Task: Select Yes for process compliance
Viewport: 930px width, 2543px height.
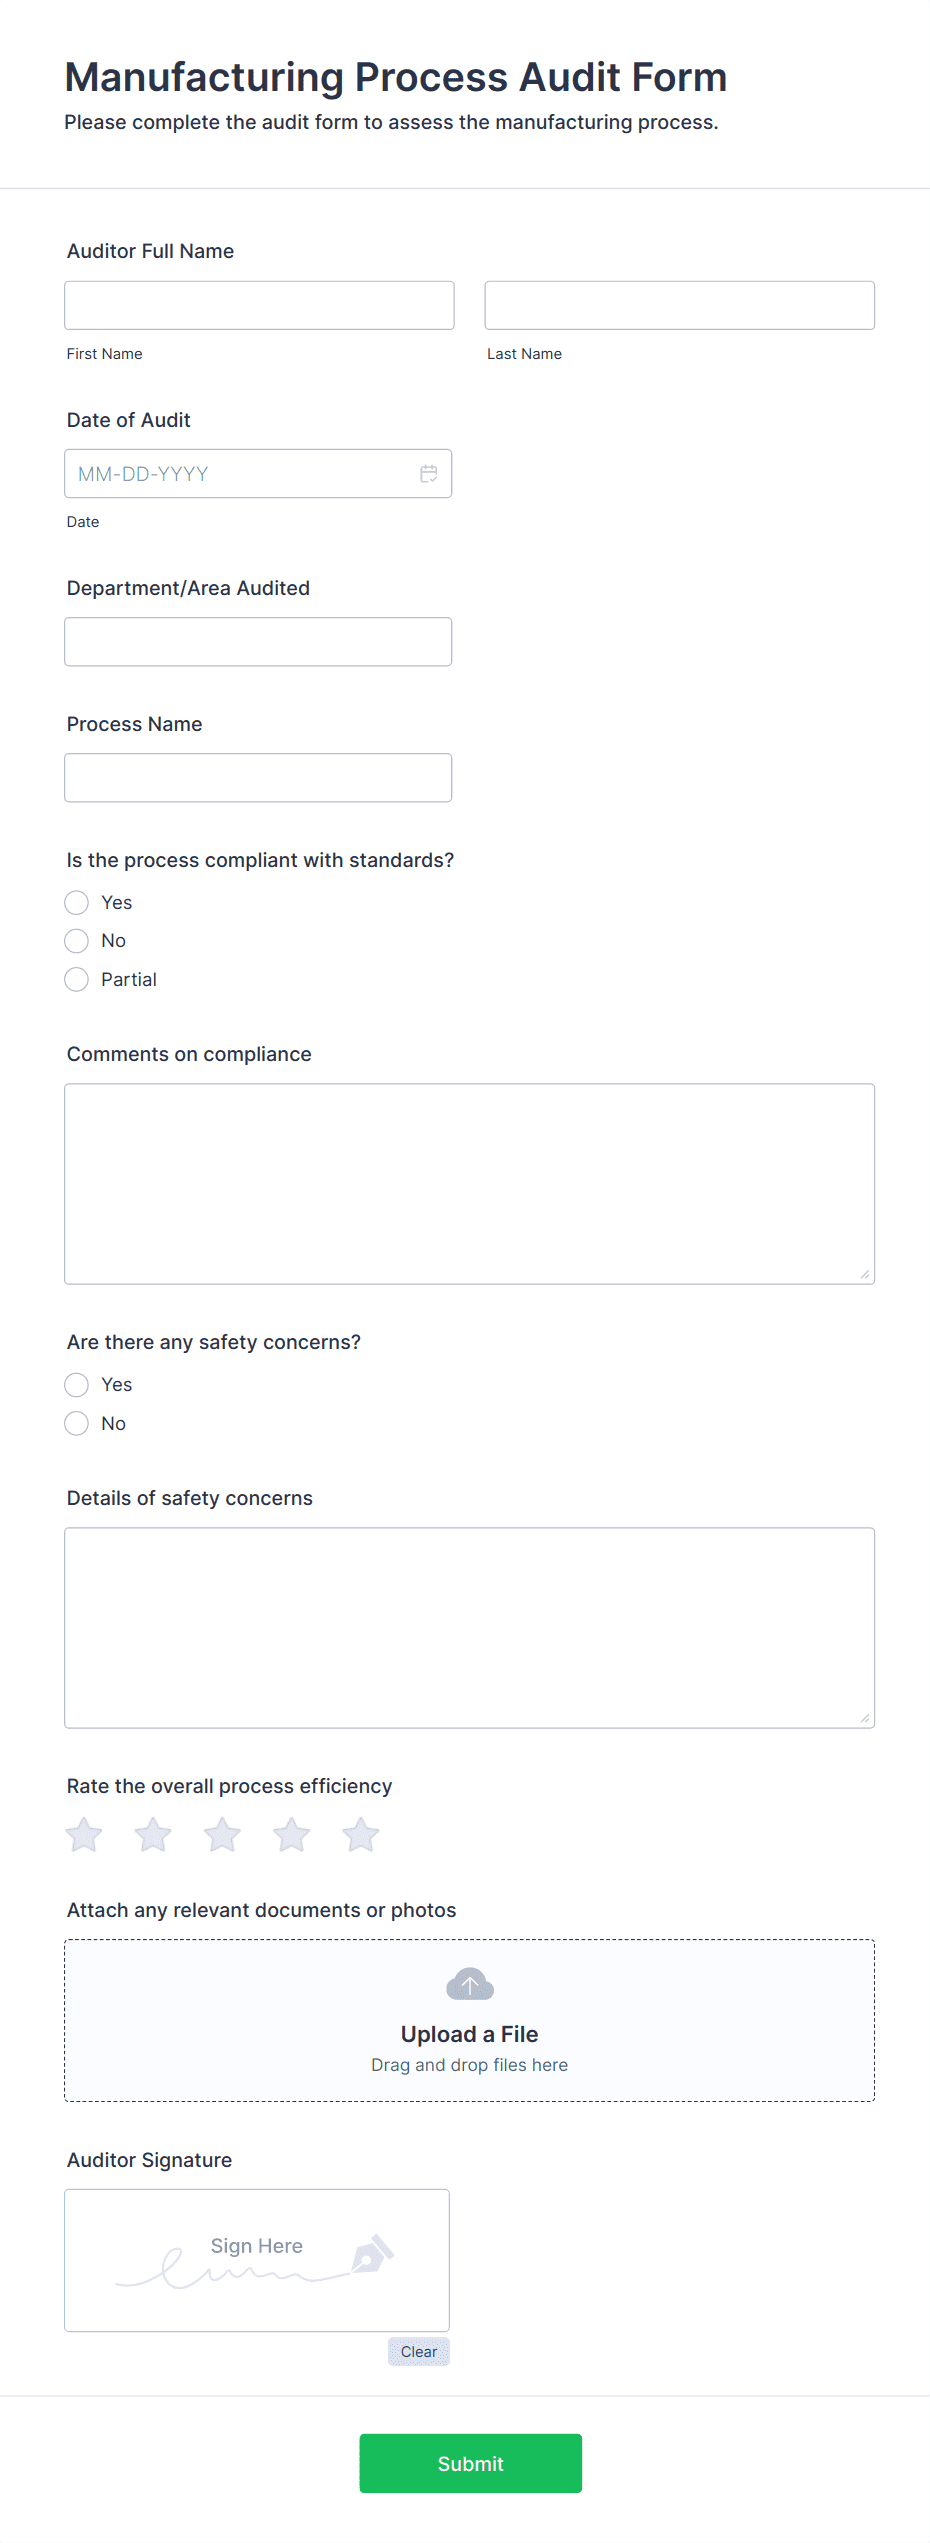Action: pyautogui.click(x=76, y=902)
